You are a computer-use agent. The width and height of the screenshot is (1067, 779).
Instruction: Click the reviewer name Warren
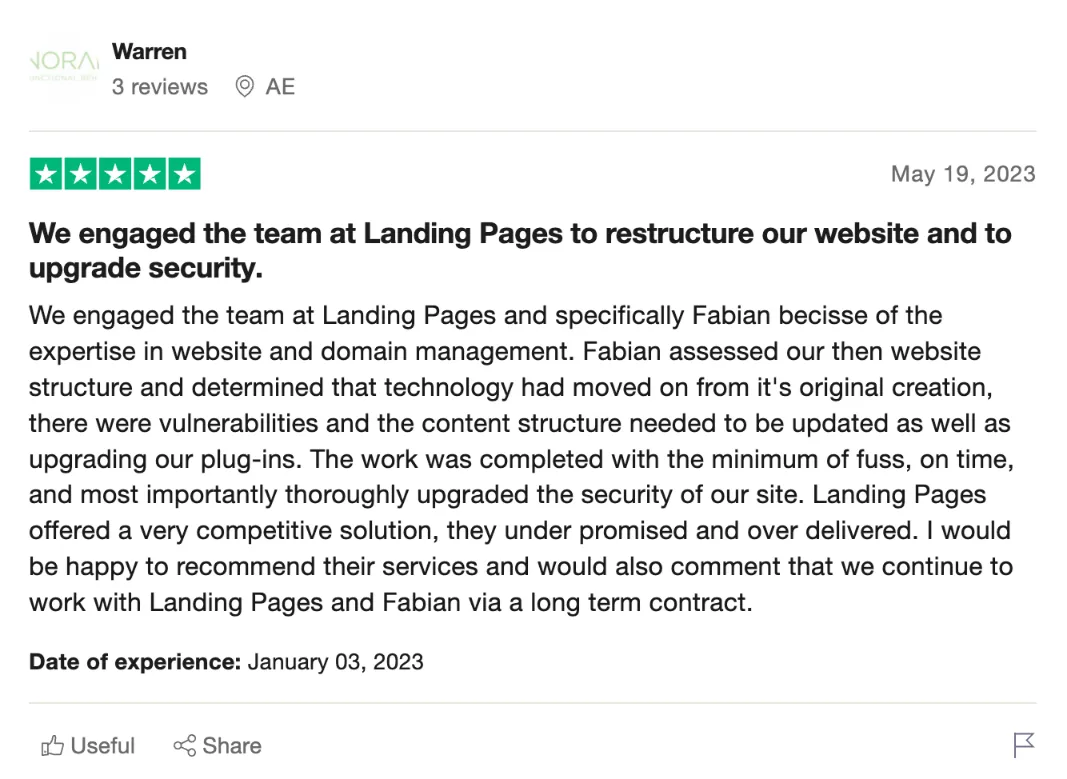[x=149, y=51]
